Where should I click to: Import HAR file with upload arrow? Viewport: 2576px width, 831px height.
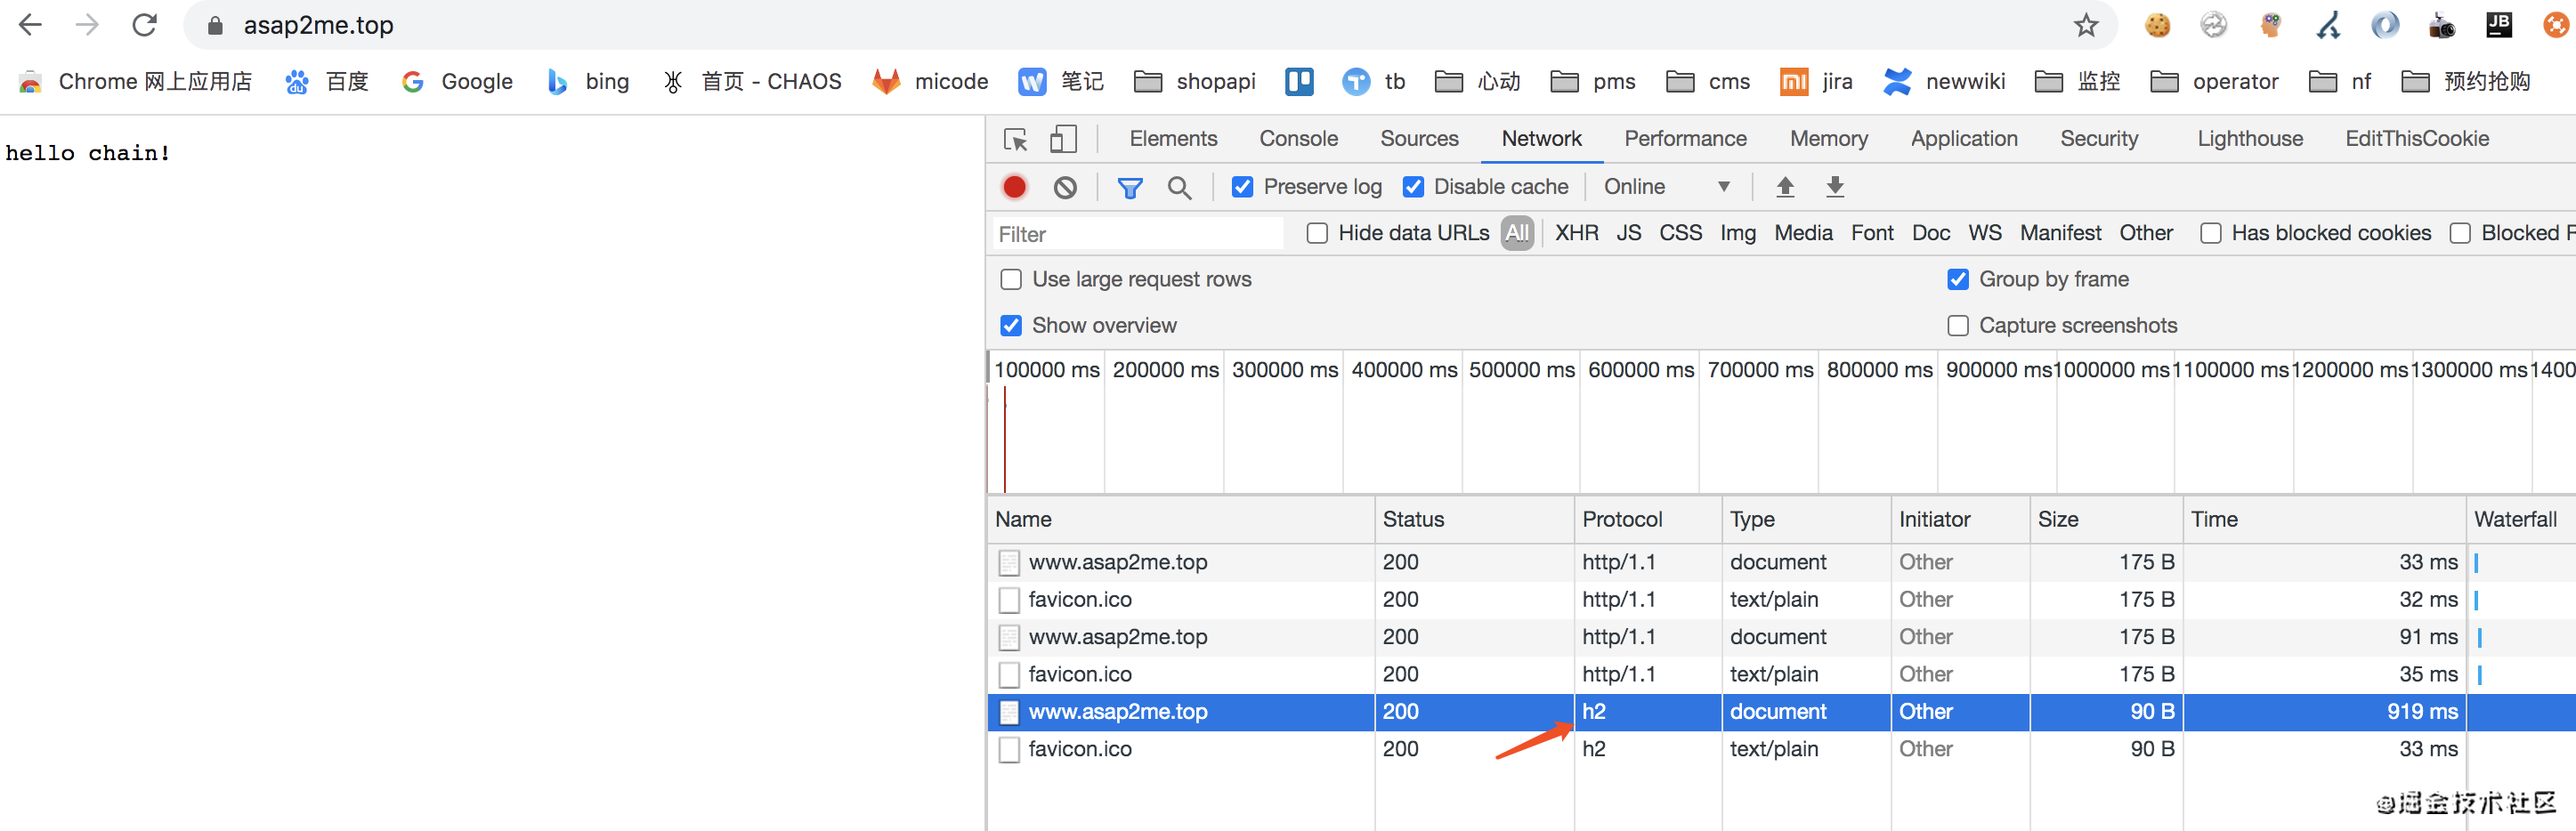pos(1785,187)
